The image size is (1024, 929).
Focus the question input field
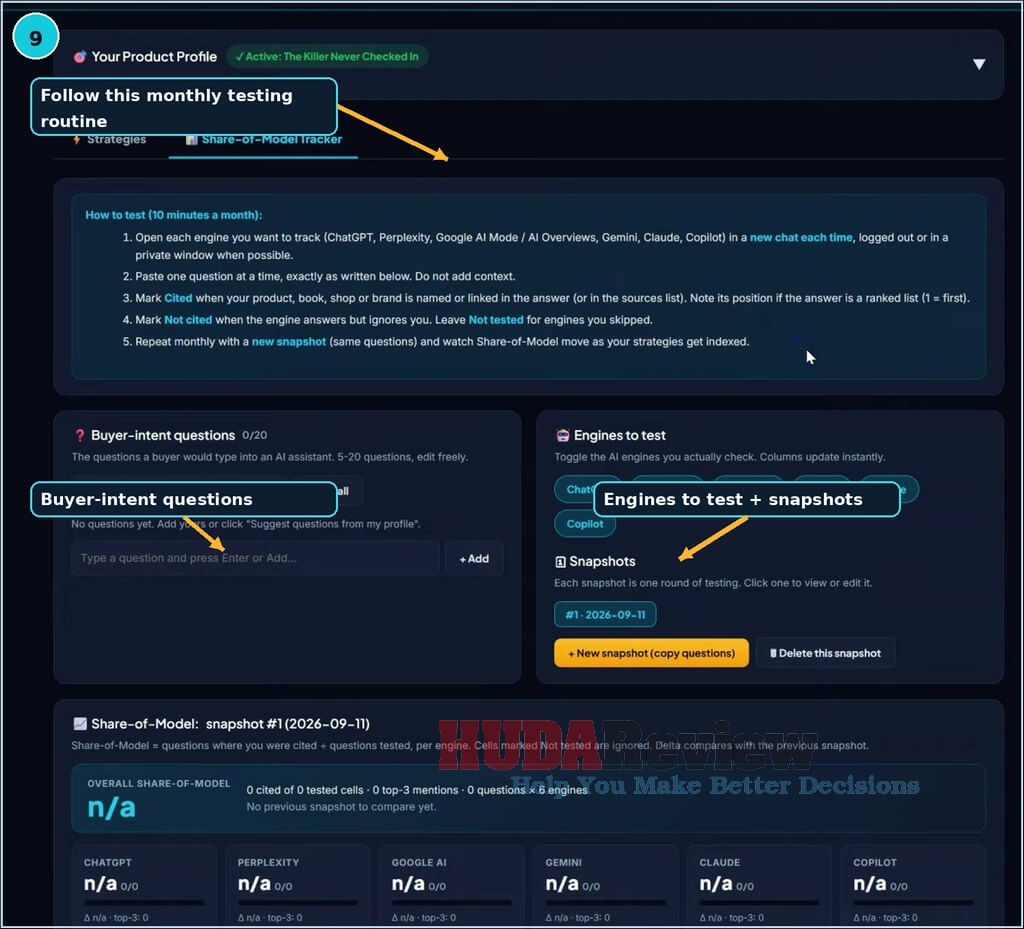coord(255,559)
